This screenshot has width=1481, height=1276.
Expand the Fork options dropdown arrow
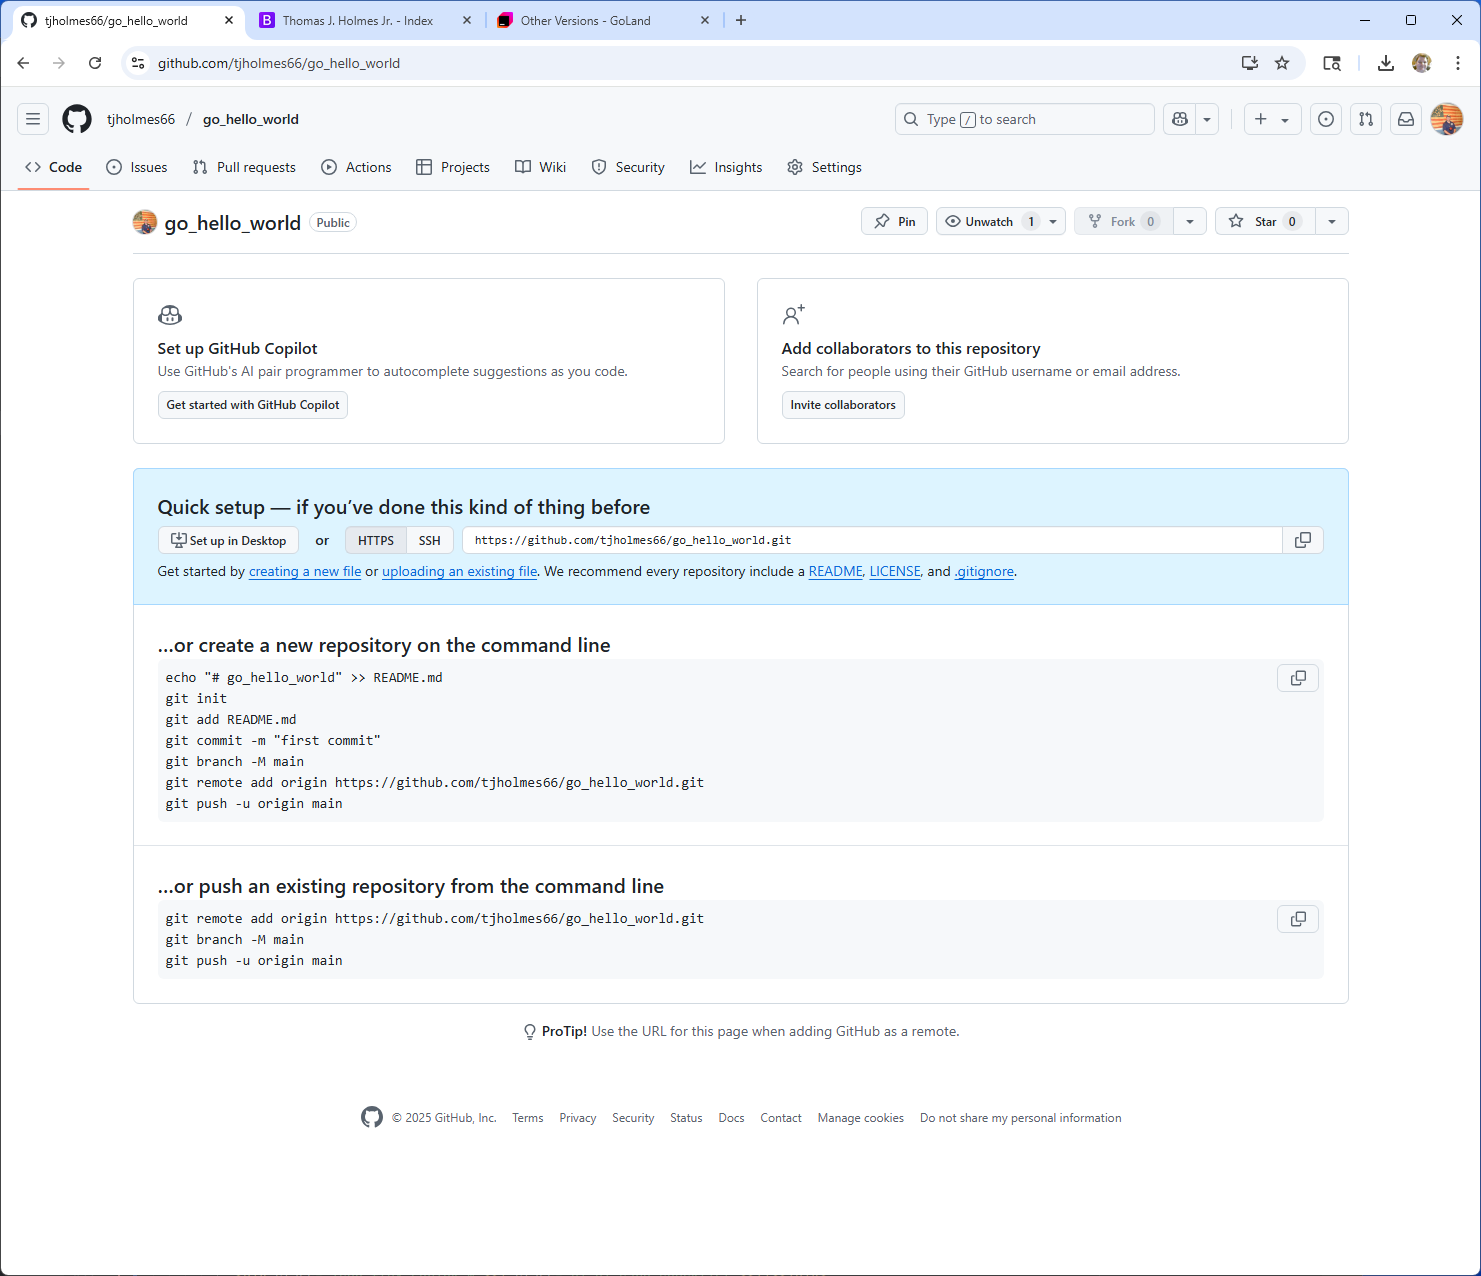click(1190, 221)
